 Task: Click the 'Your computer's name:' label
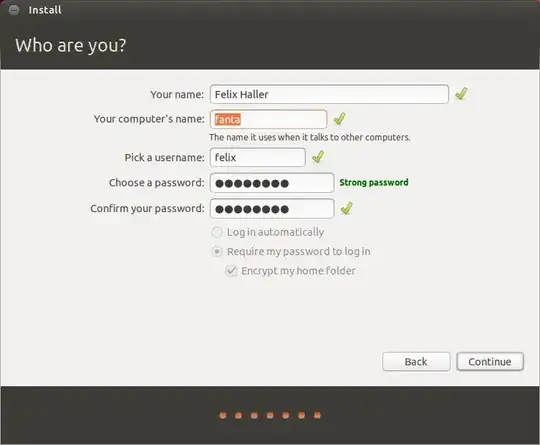tap(149, 119)
